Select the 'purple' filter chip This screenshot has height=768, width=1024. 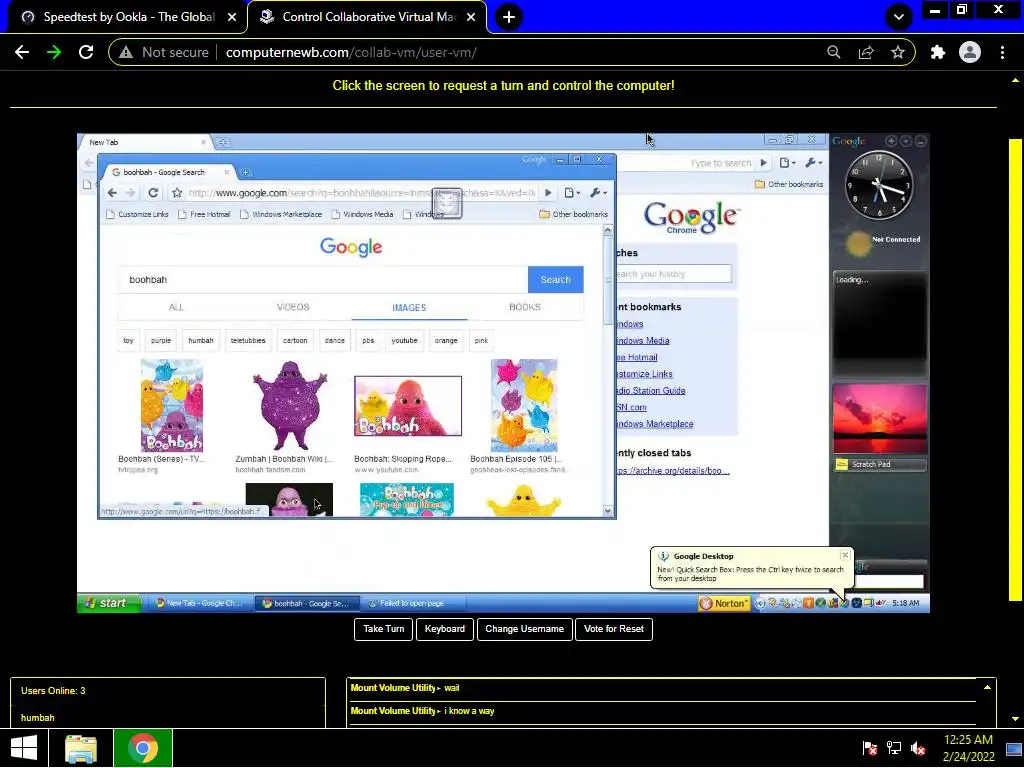(161, 340)
